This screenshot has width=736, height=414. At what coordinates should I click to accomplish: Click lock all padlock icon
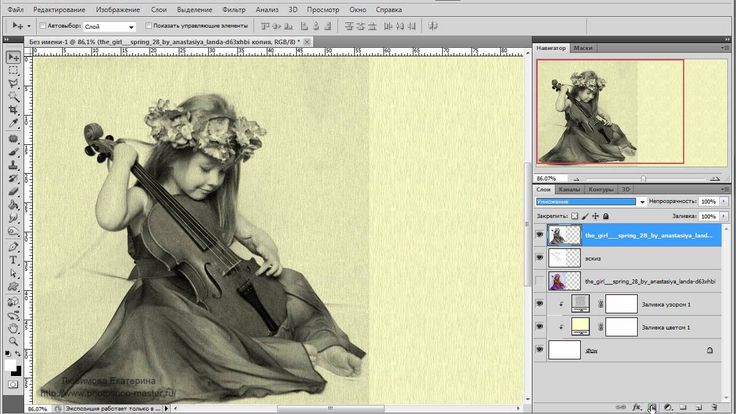tap(606, 216)
